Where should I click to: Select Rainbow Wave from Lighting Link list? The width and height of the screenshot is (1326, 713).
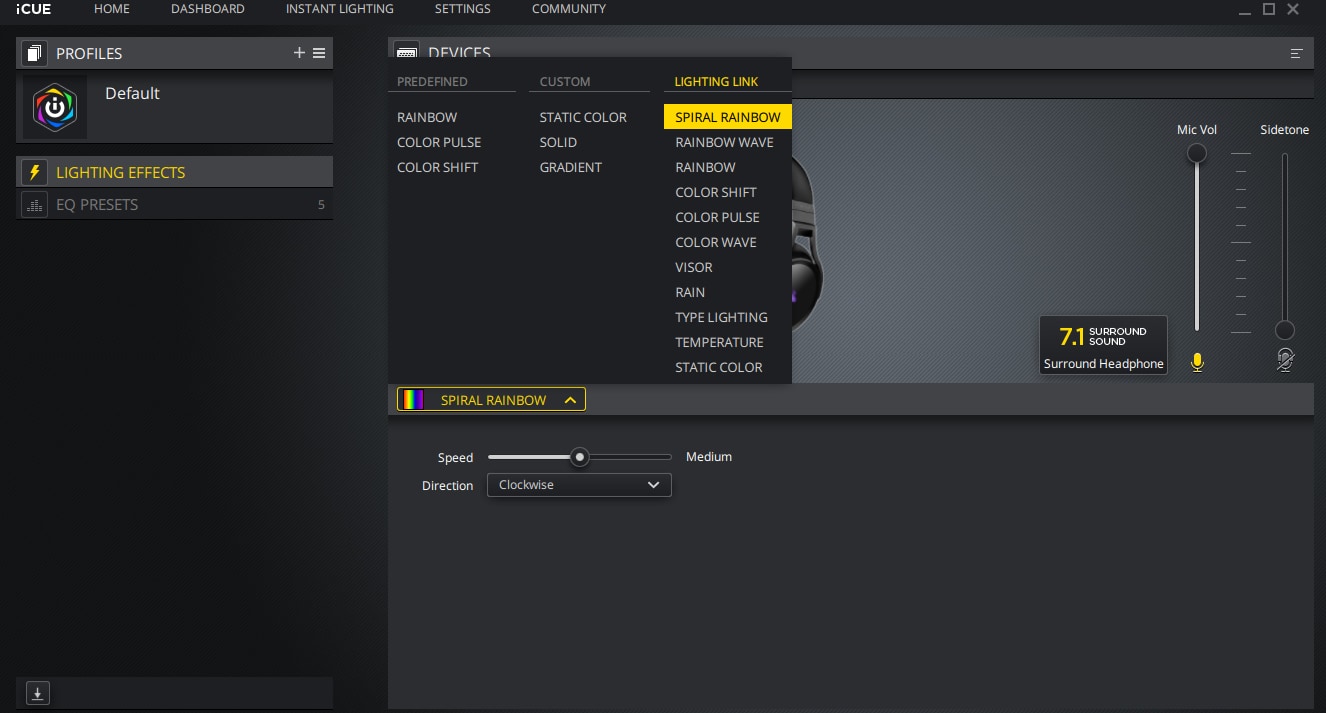point(724,142)
